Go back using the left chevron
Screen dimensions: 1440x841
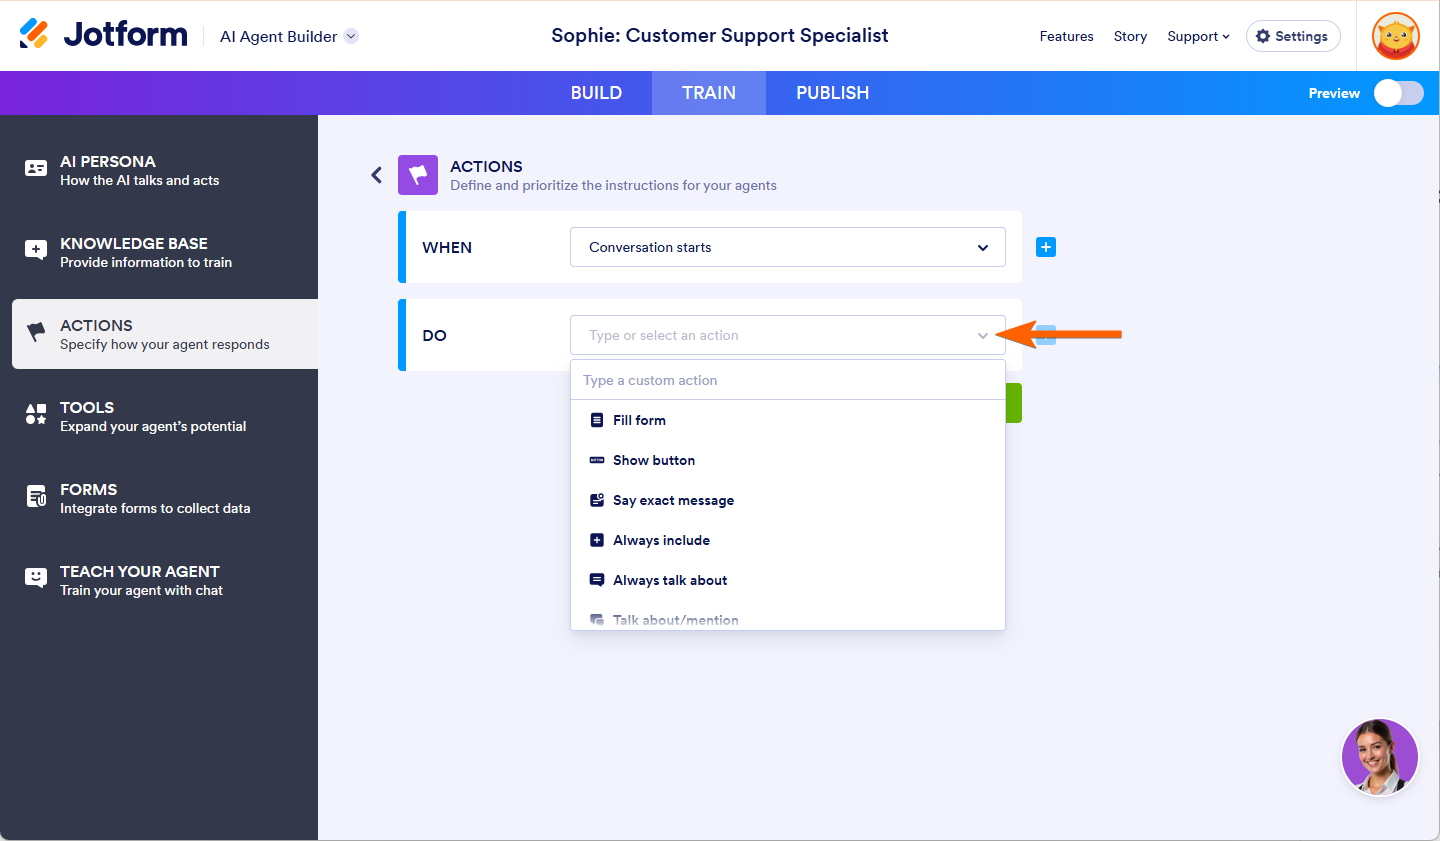[x=377, y=175]
